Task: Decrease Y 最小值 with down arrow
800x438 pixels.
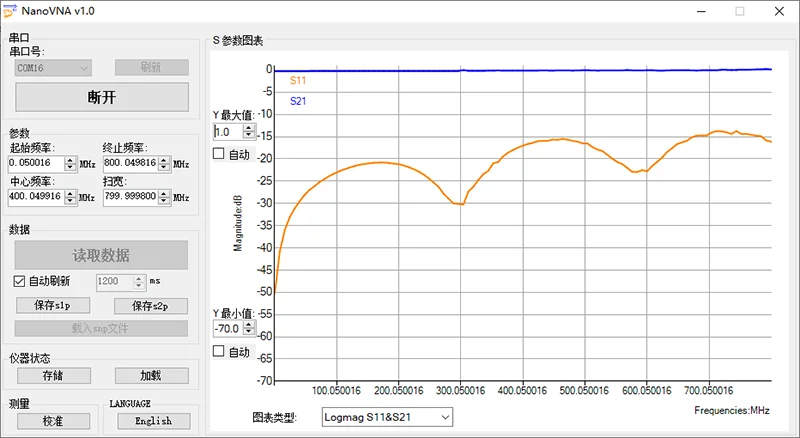Action: pos(249,332)
